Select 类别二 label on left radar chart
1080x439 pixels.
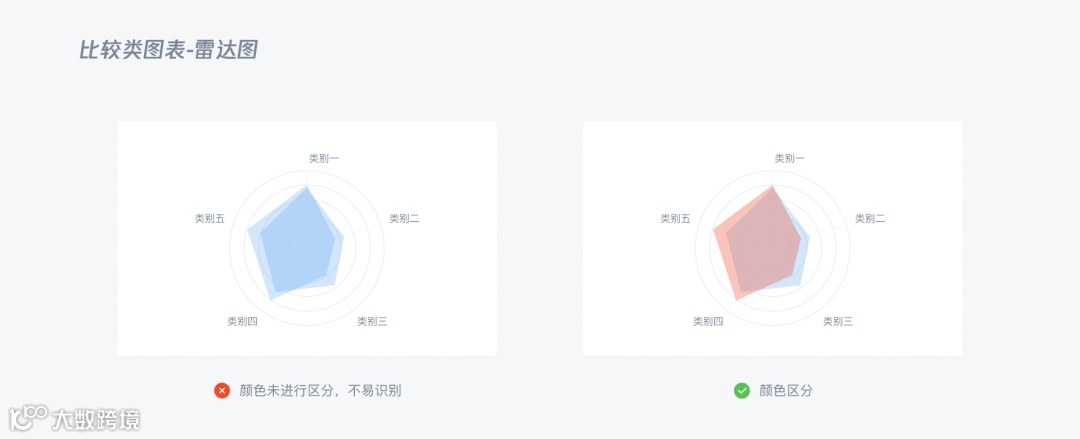[x=404, y=218]
